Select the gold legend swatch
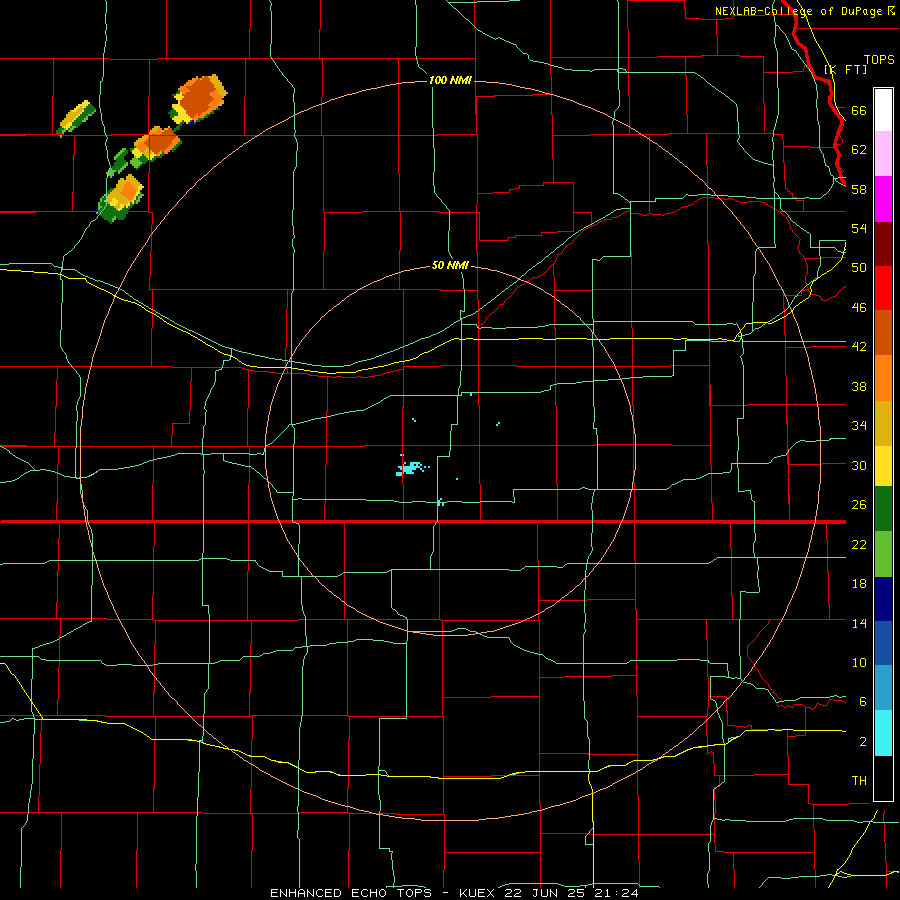900x900 pixels. pos(883,423)
